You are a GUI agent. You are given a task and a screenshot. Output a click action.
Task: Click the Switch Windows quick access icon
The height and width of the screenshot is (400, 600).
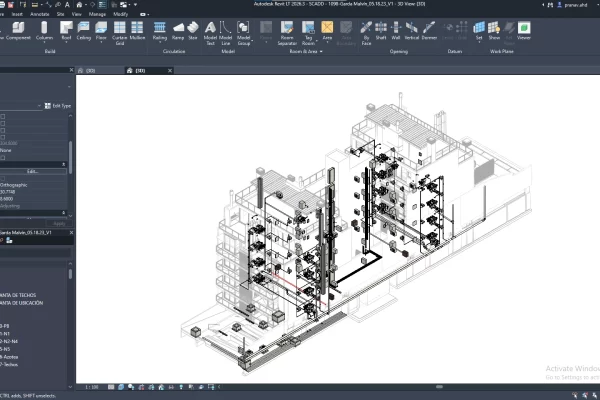tap(123, 5)
